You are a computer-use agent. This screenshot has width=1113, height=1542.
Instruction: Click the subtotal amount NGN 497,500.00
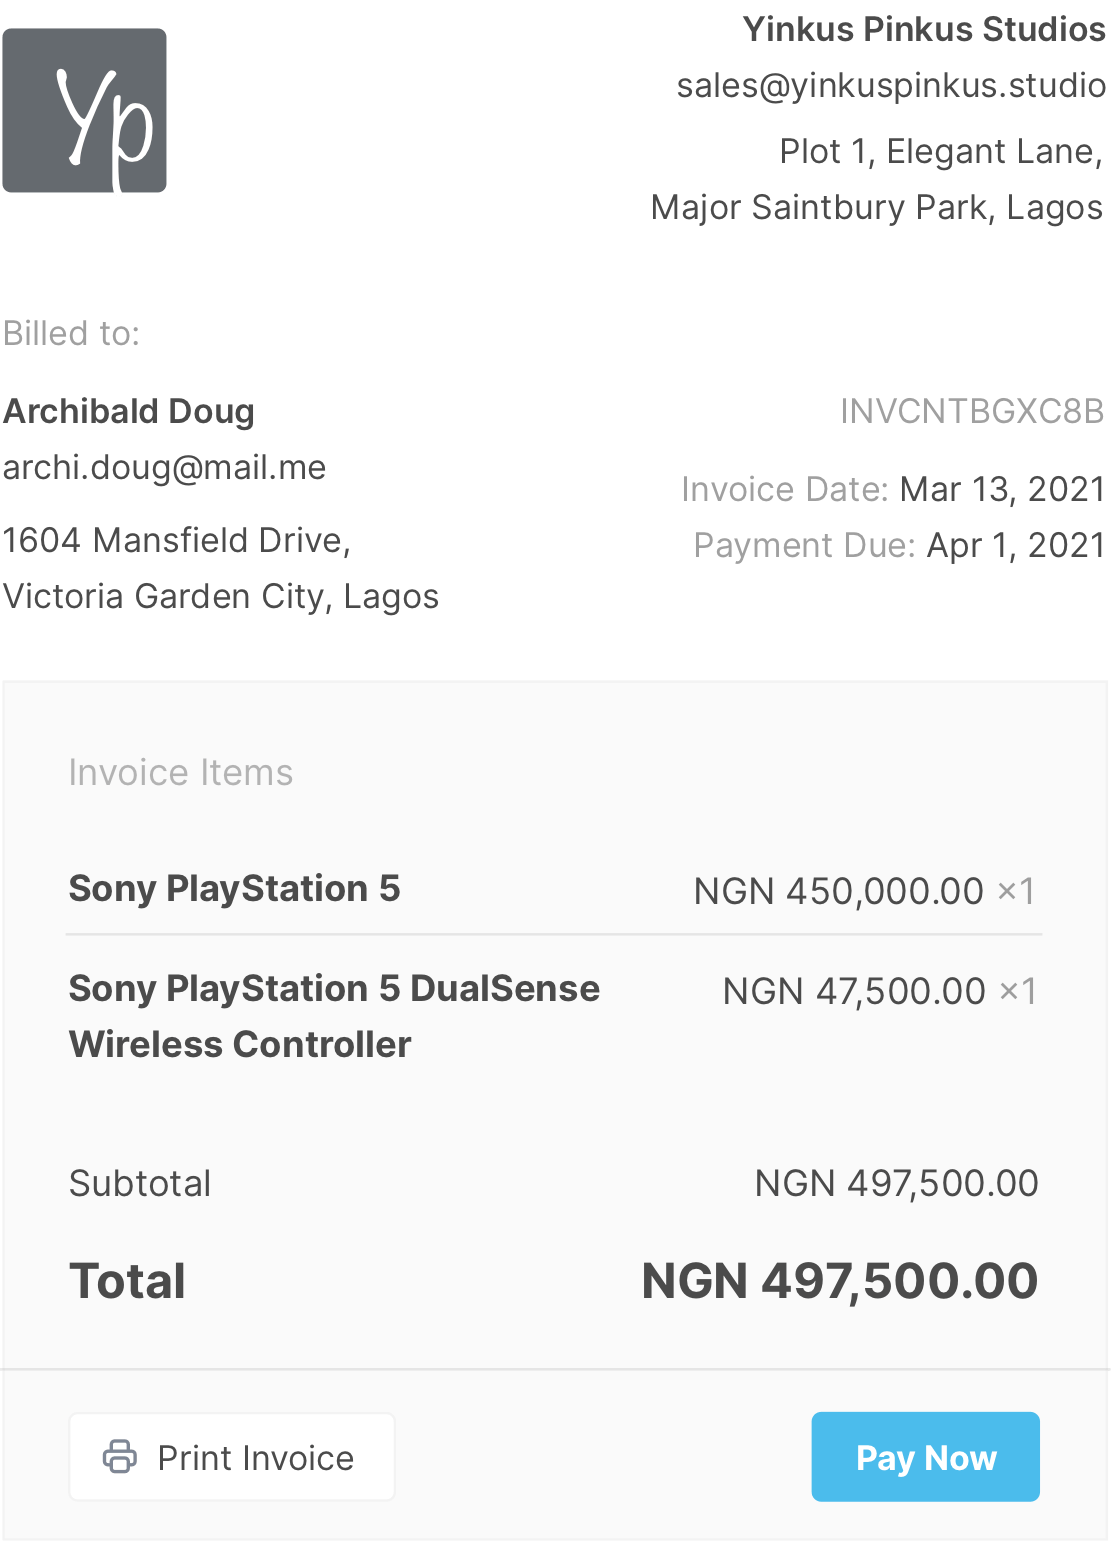point(896,1183)
